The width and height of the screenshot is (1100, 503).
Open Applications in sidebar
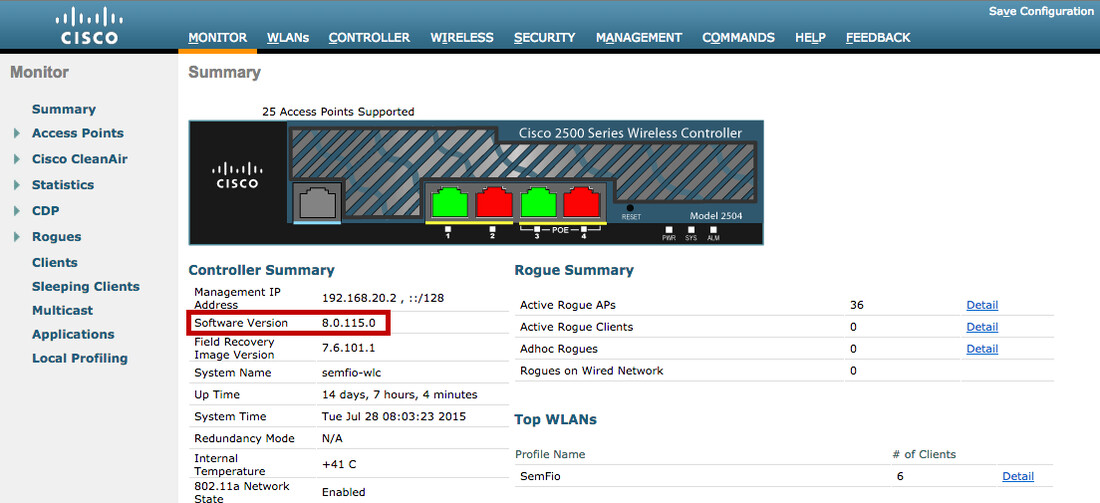pyautogui.click(x=73, y=335)
